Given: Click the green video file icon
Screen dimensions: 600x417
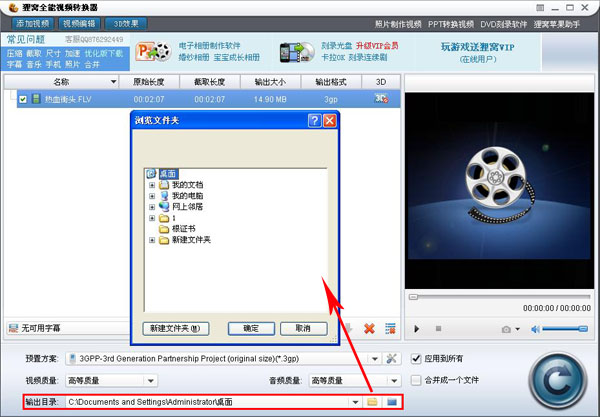Looking at the screenshot, I should pos(36,99).
